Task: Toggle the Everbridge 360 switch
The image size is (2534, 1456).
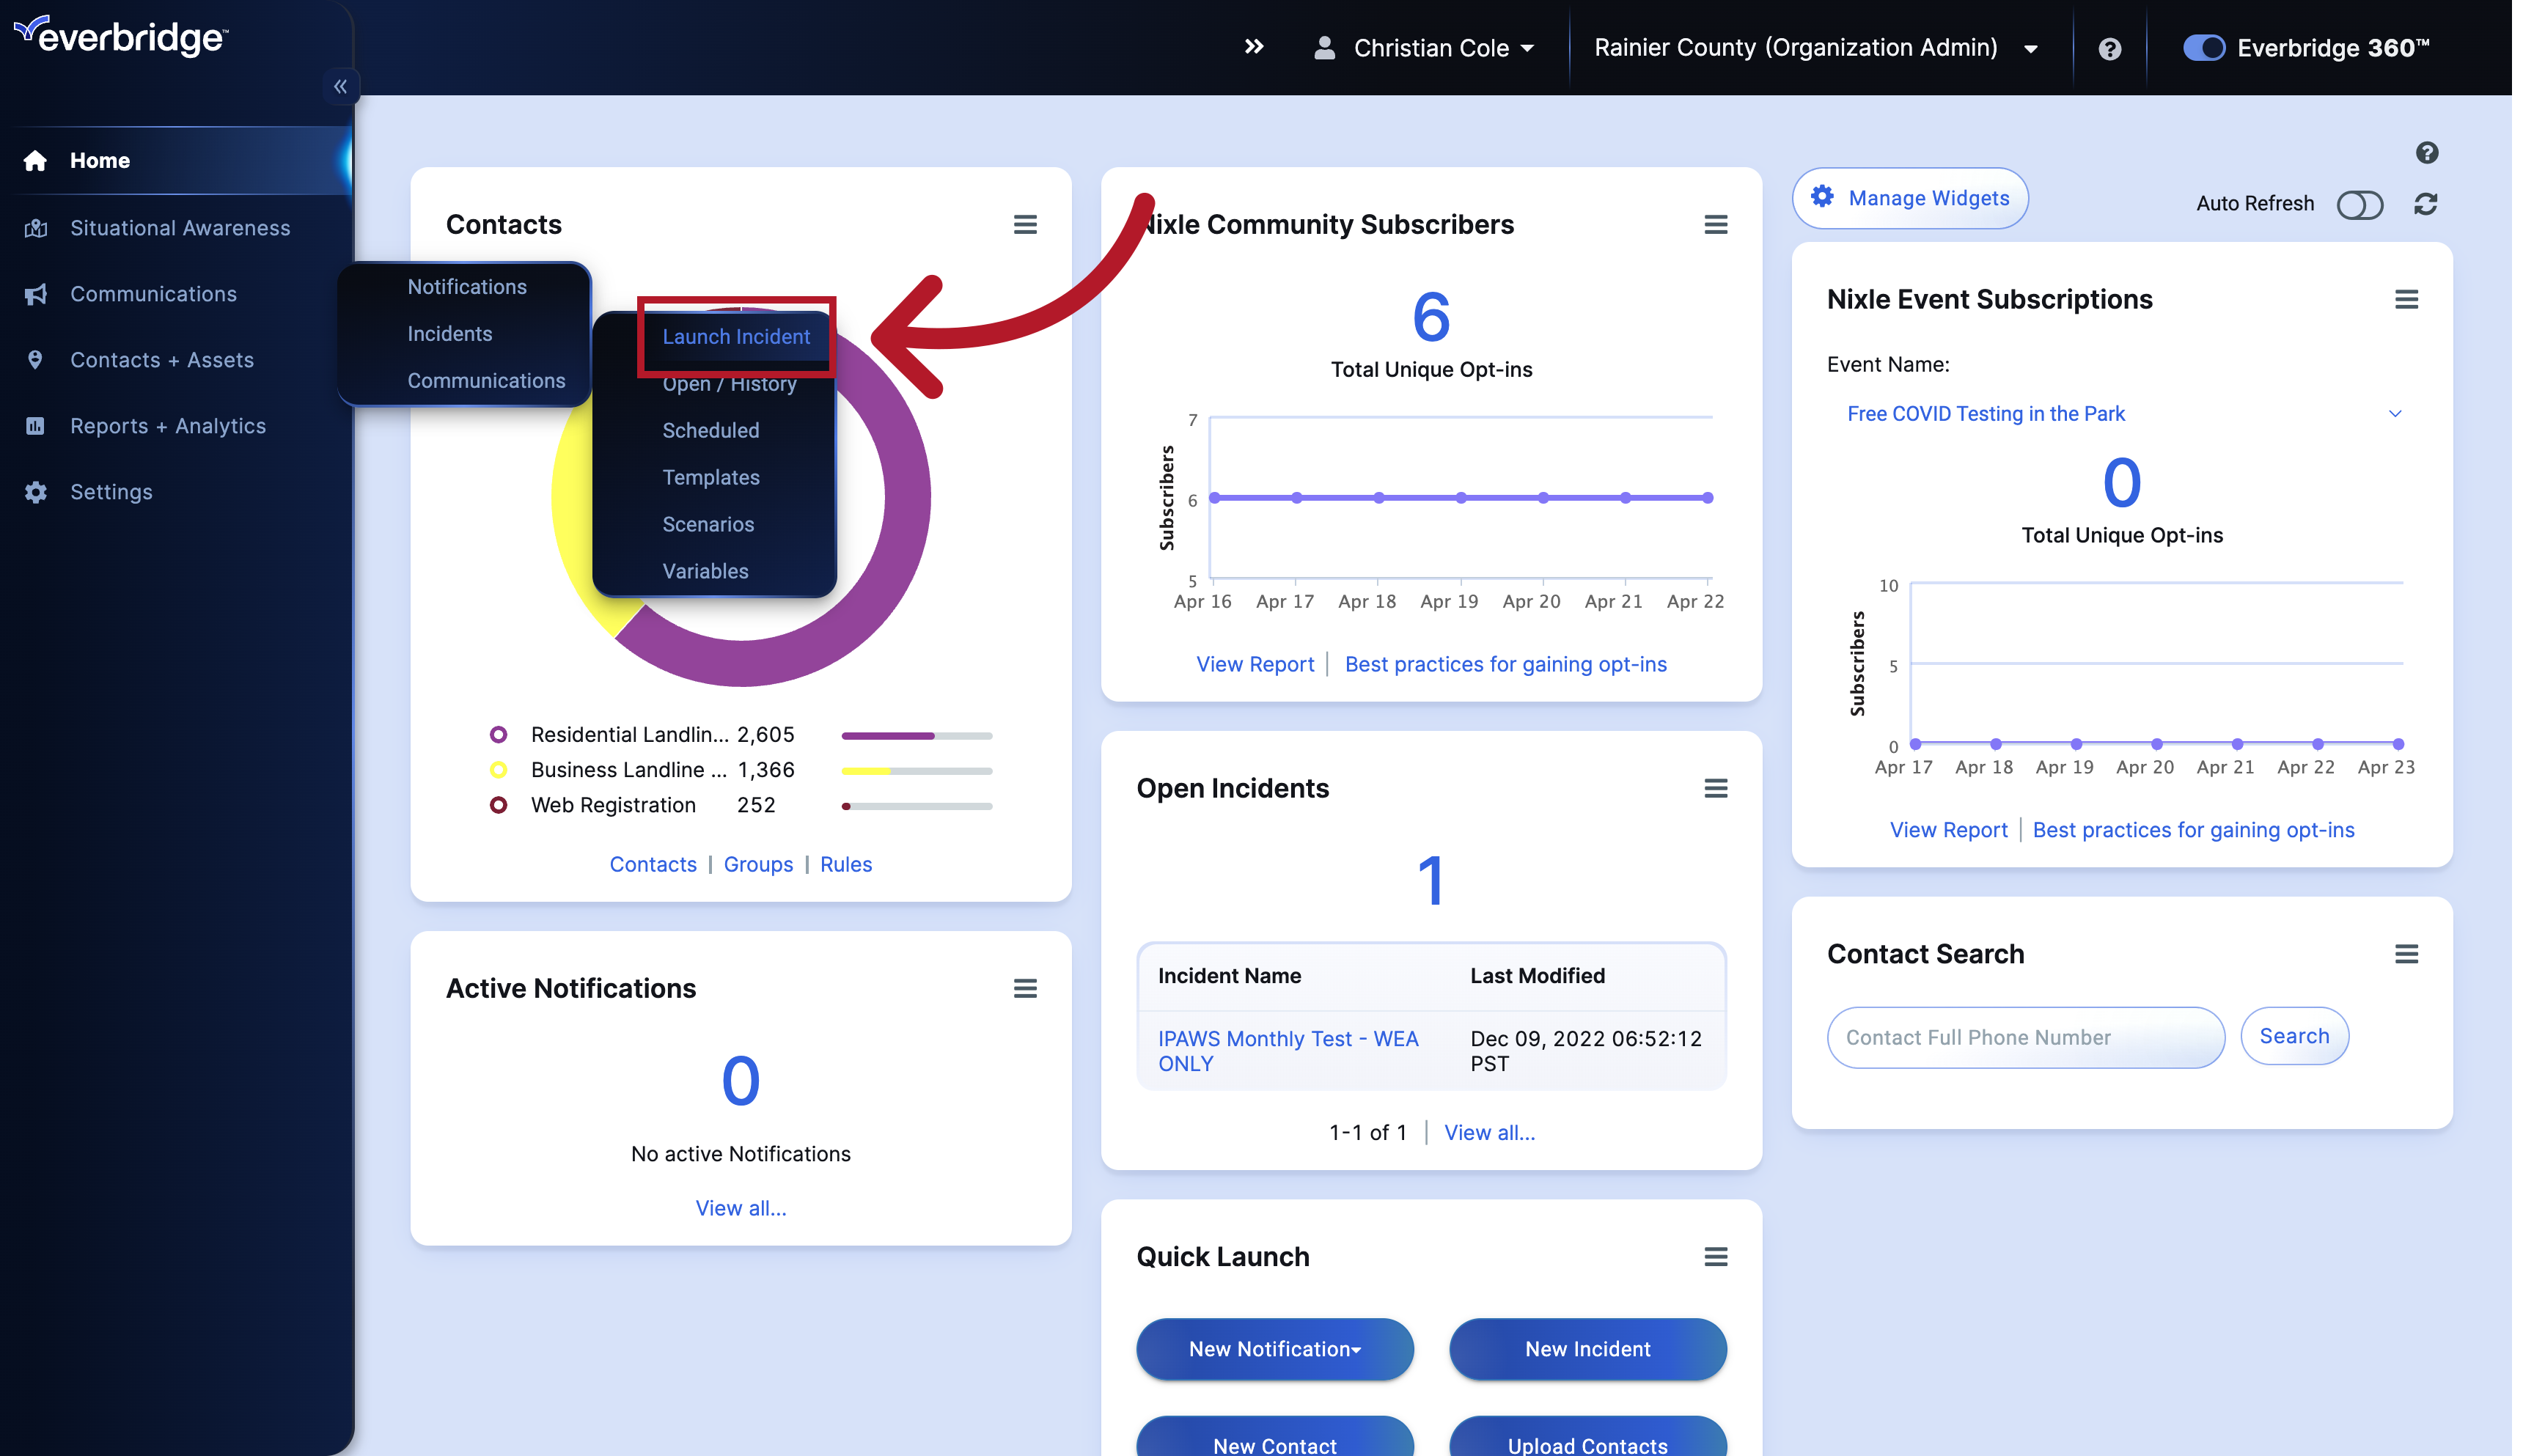Action: point(2203,48)
